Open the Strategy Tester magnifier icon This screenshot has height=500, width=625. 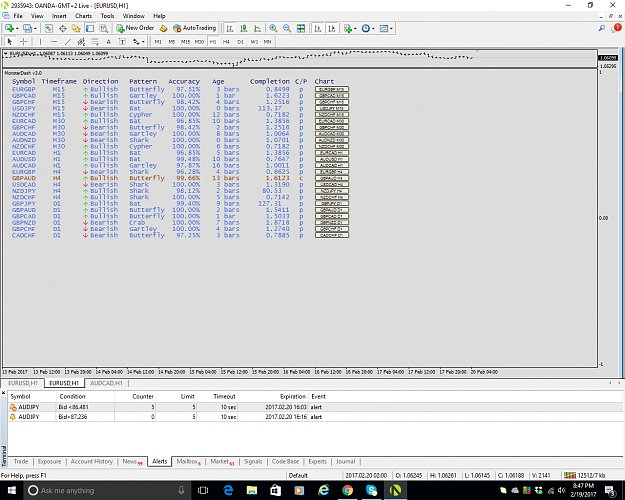coord(104,28)
